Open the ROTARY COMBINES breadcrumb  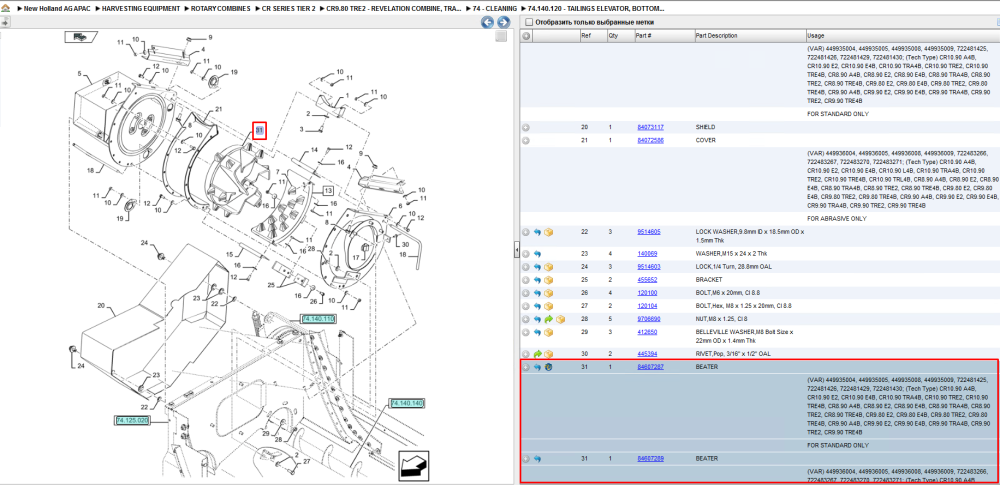coord(221,10)
